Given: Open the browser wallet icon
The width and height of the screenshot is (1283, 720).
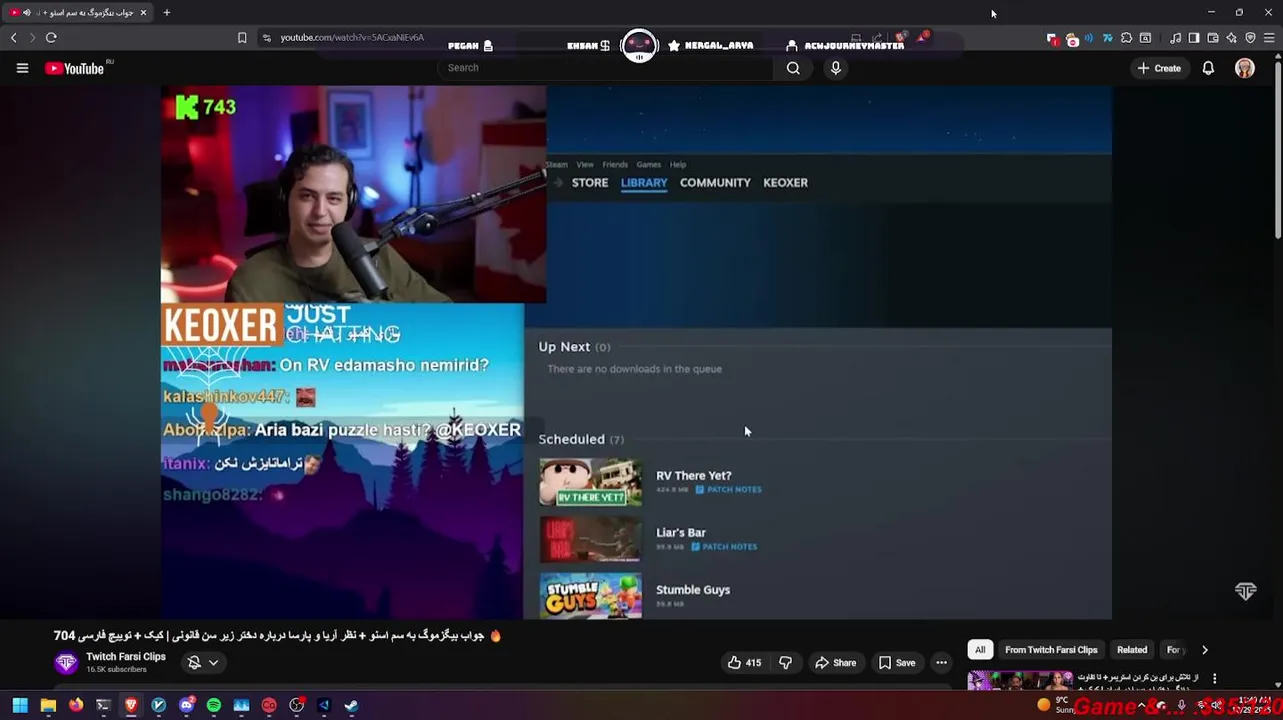Looking at the screenshot, I should click(1213, 38).
